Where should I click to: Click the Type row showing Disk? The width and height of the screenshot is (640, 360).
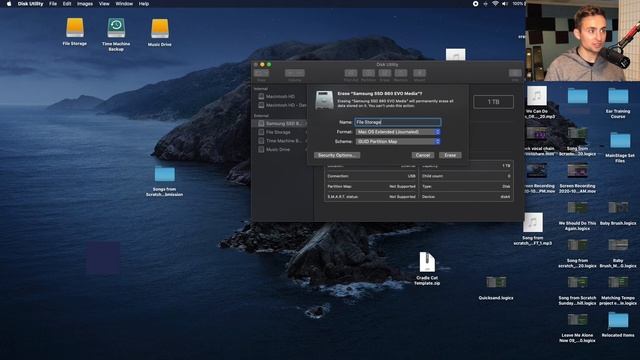pos(466,187)
